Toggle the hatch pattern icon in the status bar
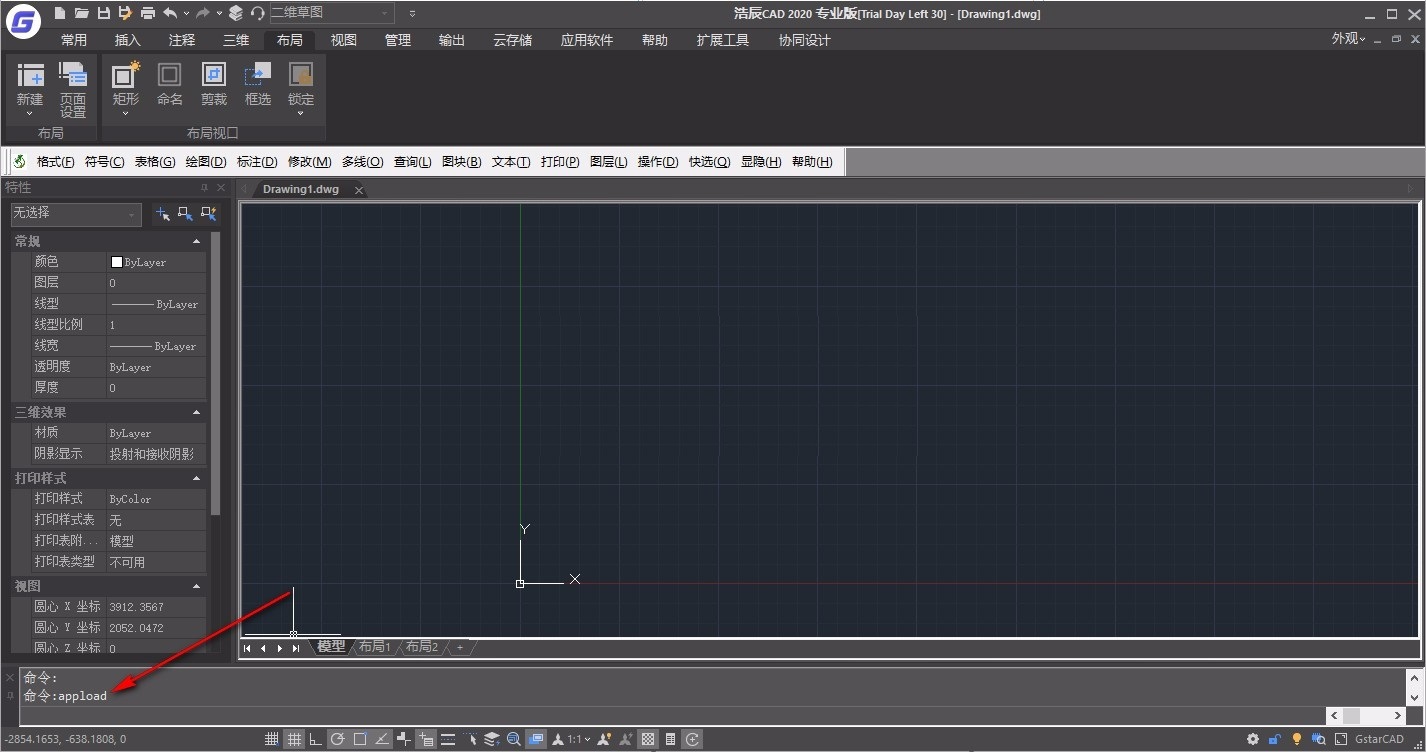The image size is (1426, 752). pyautogui.click(x=648, y=740)
